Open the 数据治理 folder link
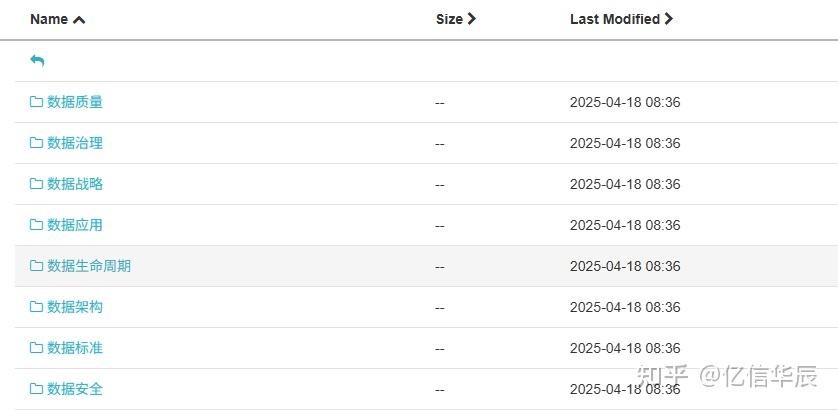 (x=75, y=143)
